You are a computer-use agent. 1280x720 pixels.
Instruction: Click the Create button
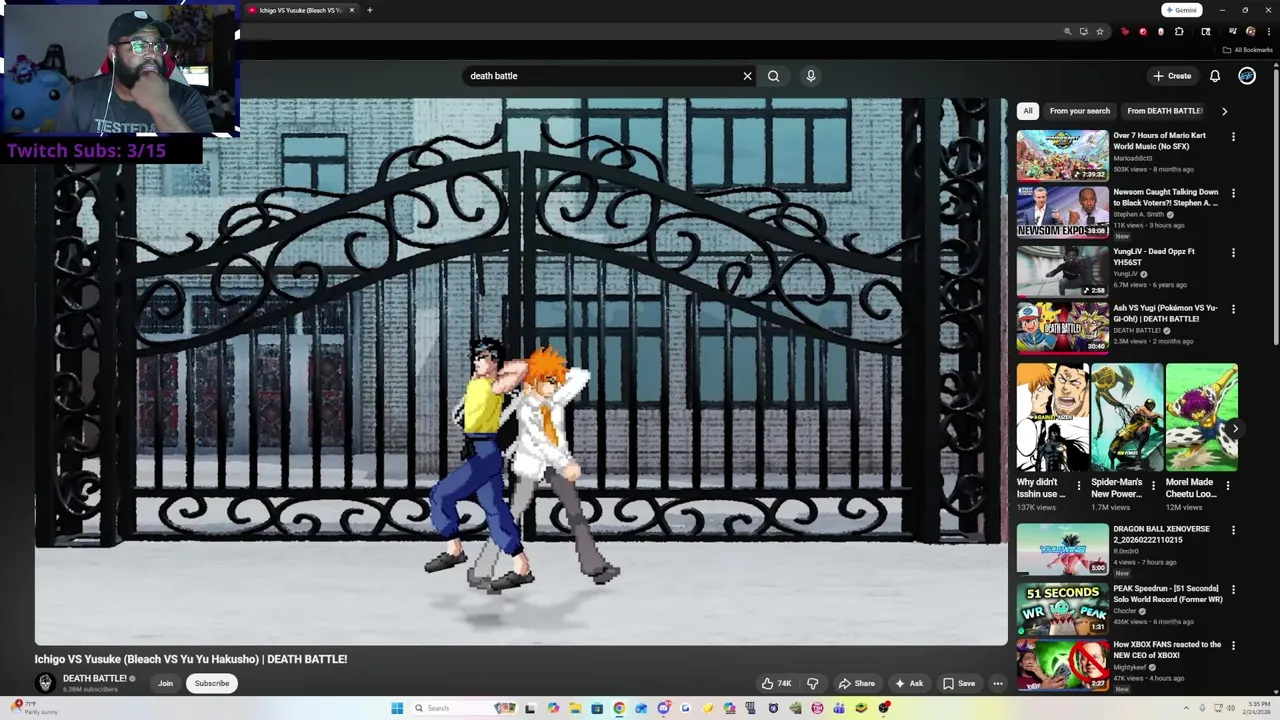pyautogui.click(x=1173, y=76)
